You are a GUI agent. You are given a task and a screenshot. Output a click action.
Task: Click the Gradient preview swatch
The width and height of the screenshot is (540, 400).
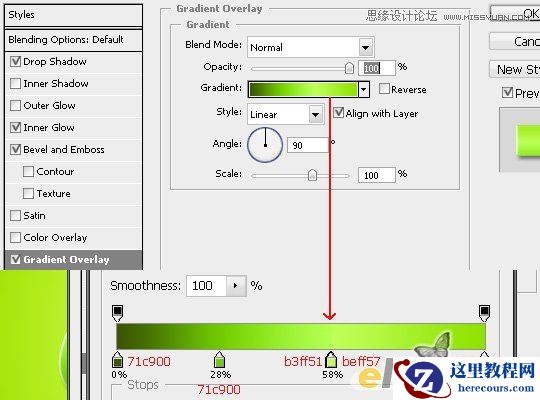pos(303,90)
